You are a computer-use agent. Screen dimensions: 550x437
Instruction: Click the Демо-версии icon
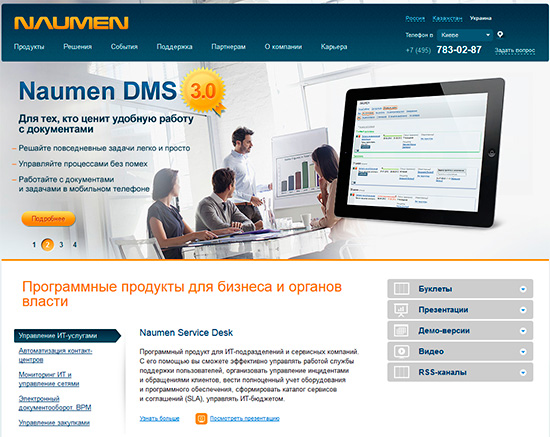pos(401,330)
